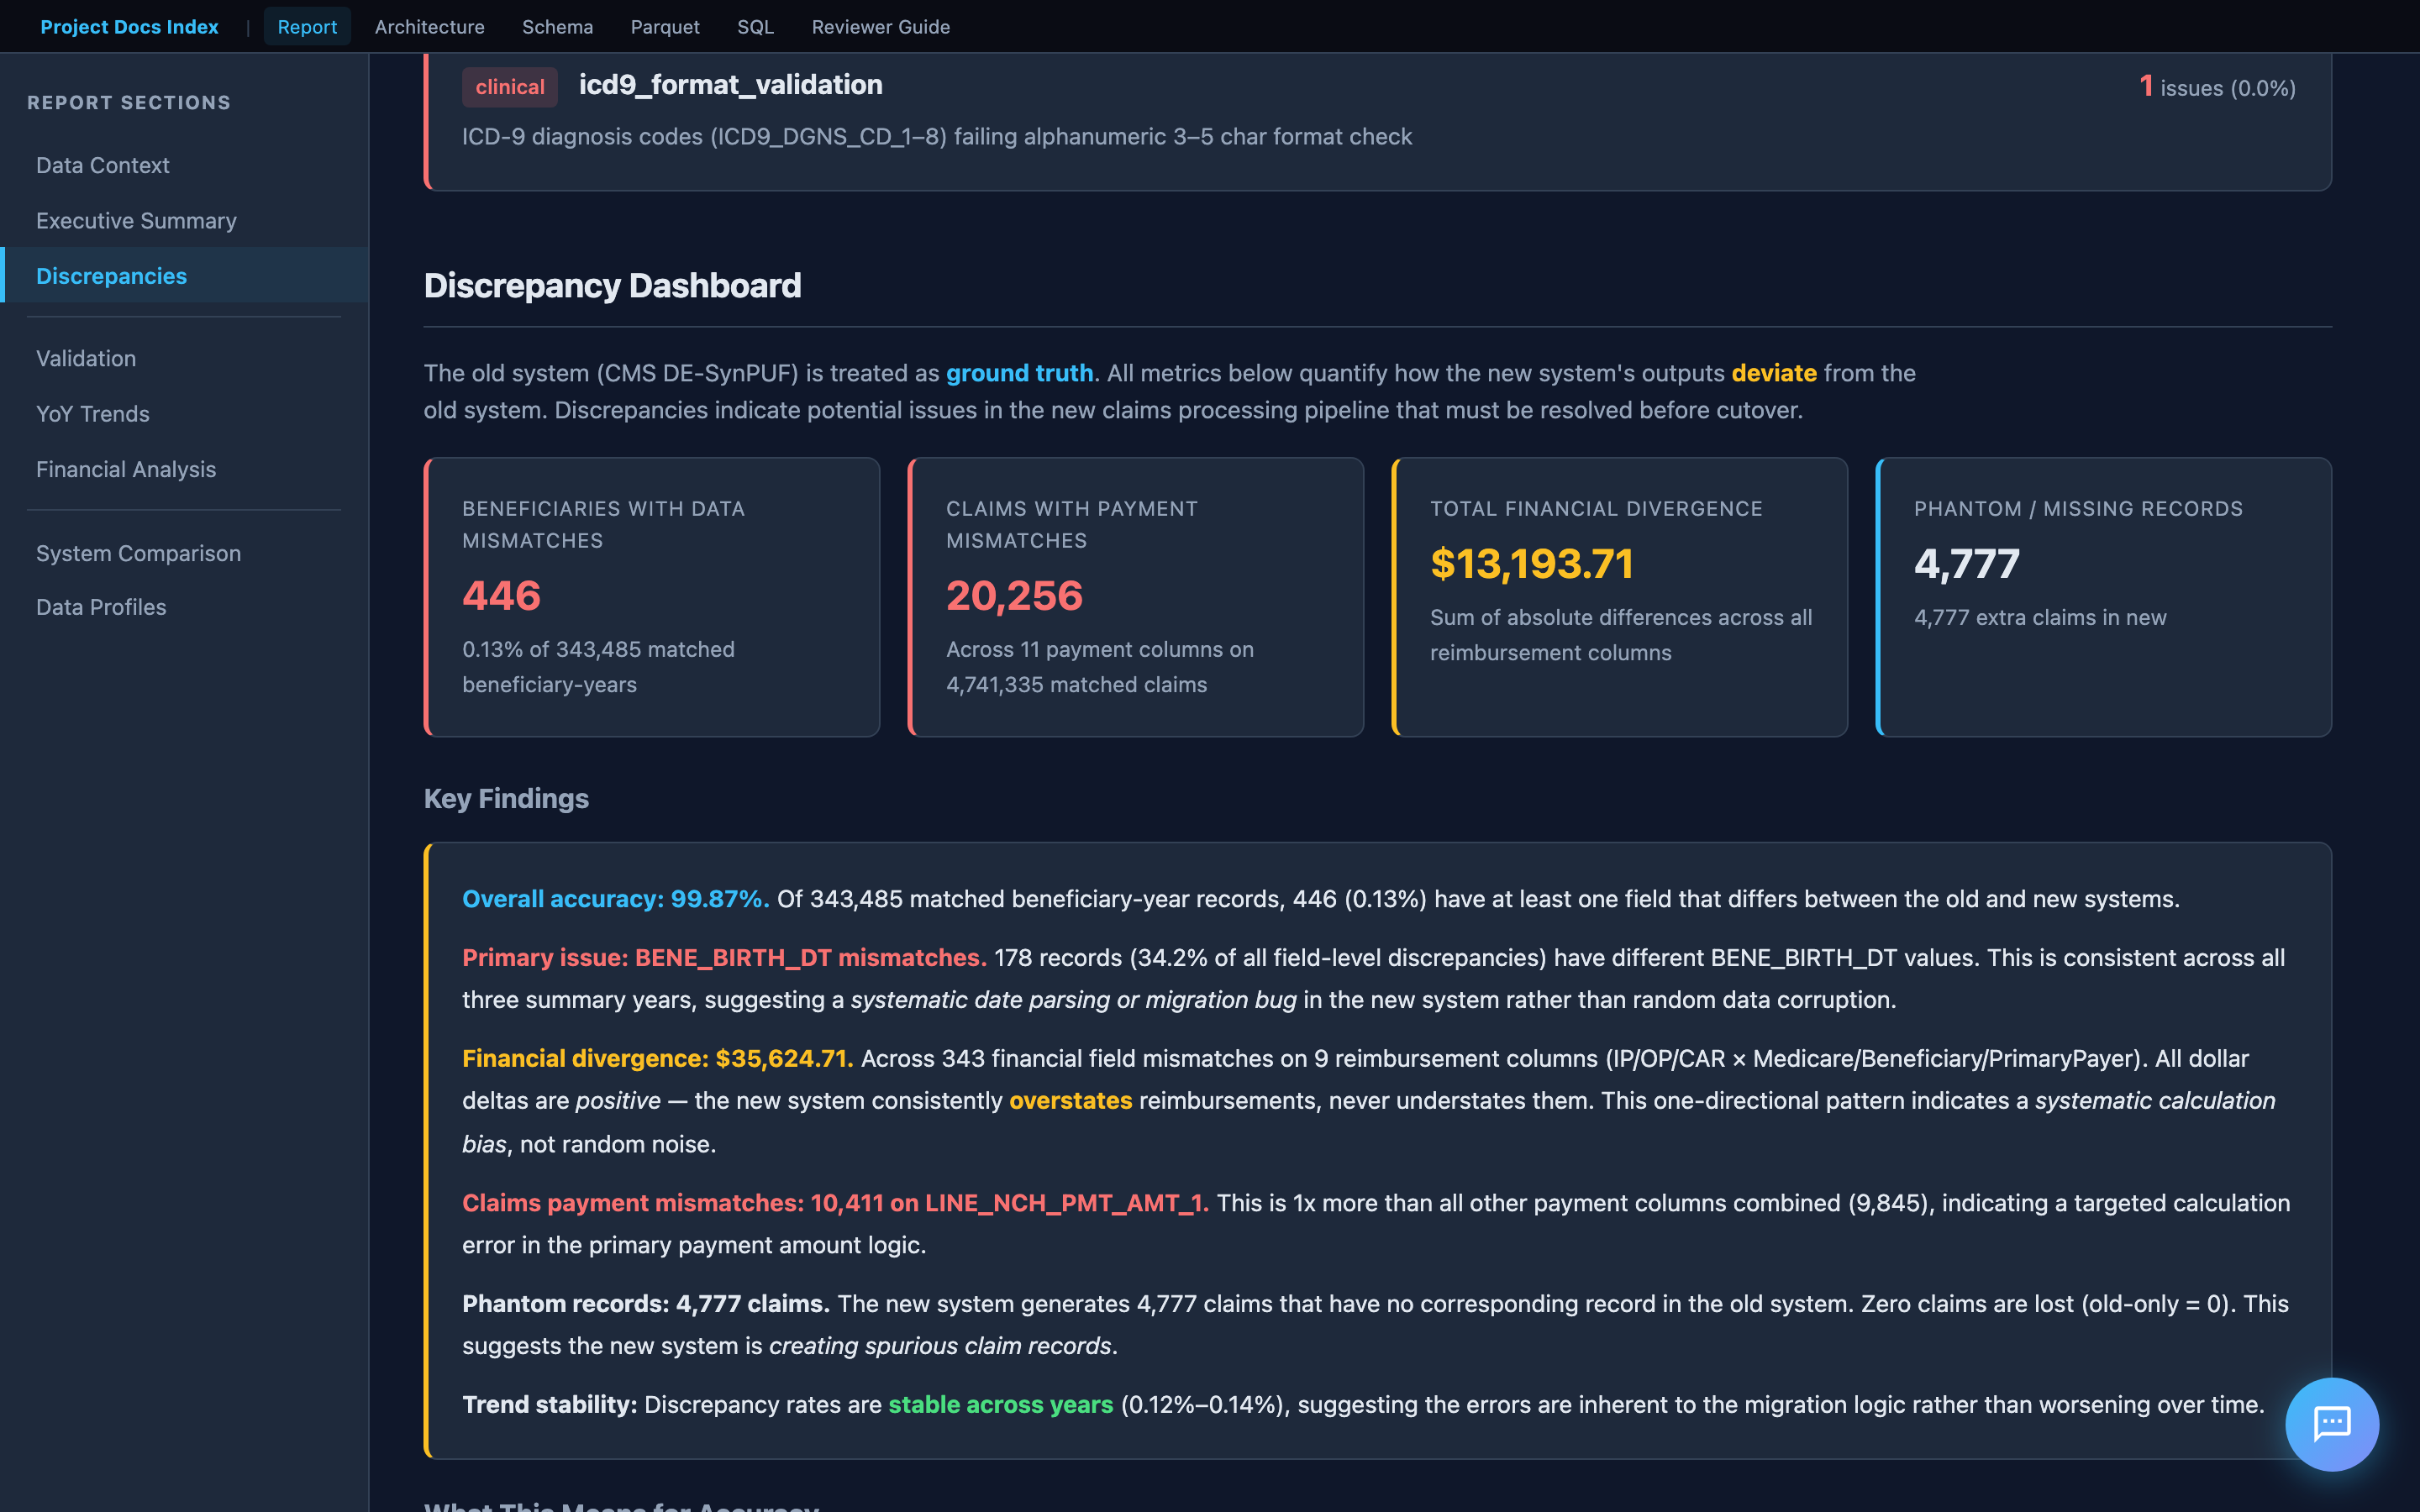The image size is (2420, 1512).
Task: Select the Parquet tab
Action: (665, 27)
